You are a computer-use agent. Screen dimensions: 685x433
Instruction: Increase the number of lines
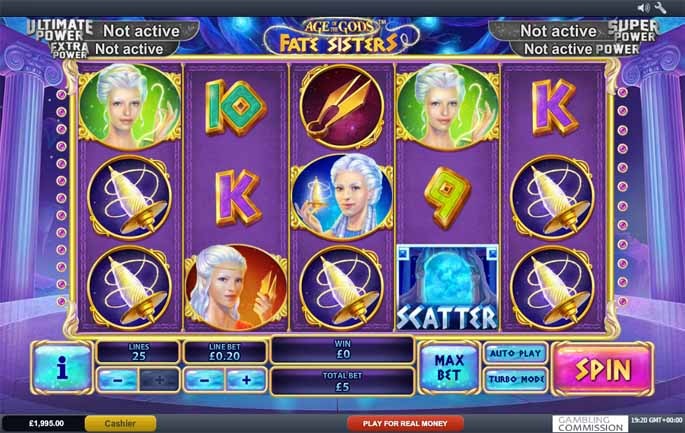tap(159, 380)
